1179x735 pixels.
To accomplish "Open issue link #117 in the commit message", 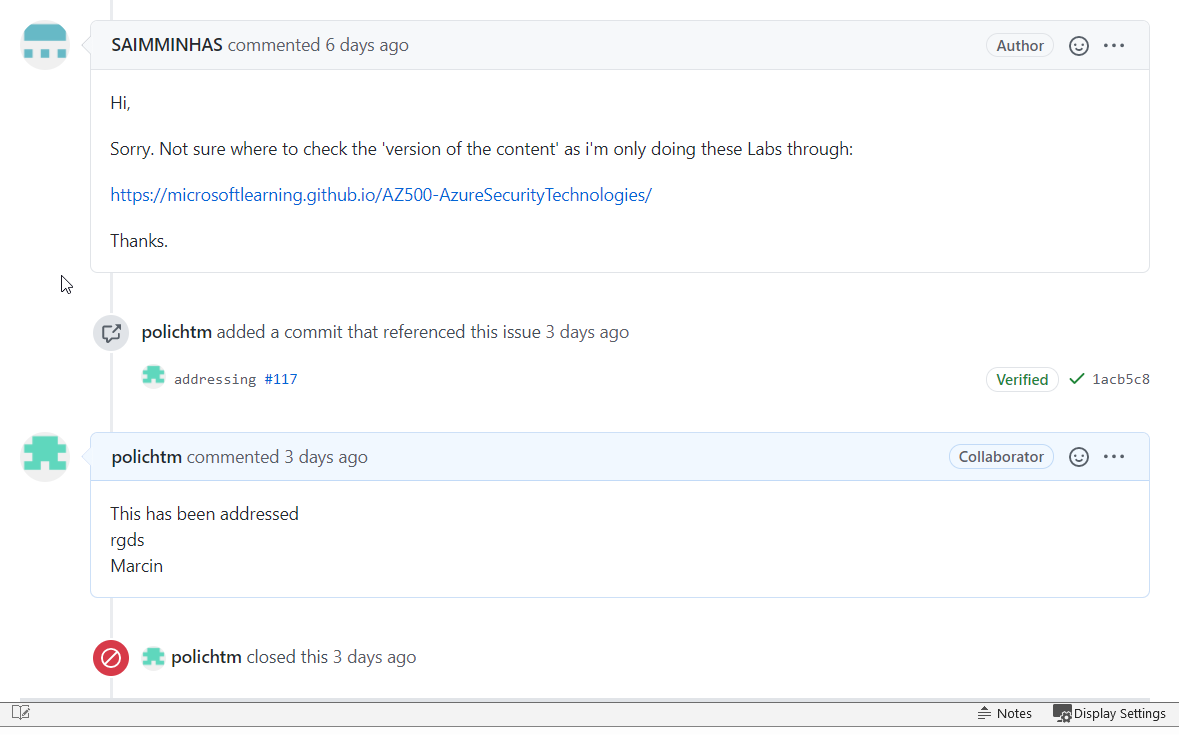I will click(281, 378).
